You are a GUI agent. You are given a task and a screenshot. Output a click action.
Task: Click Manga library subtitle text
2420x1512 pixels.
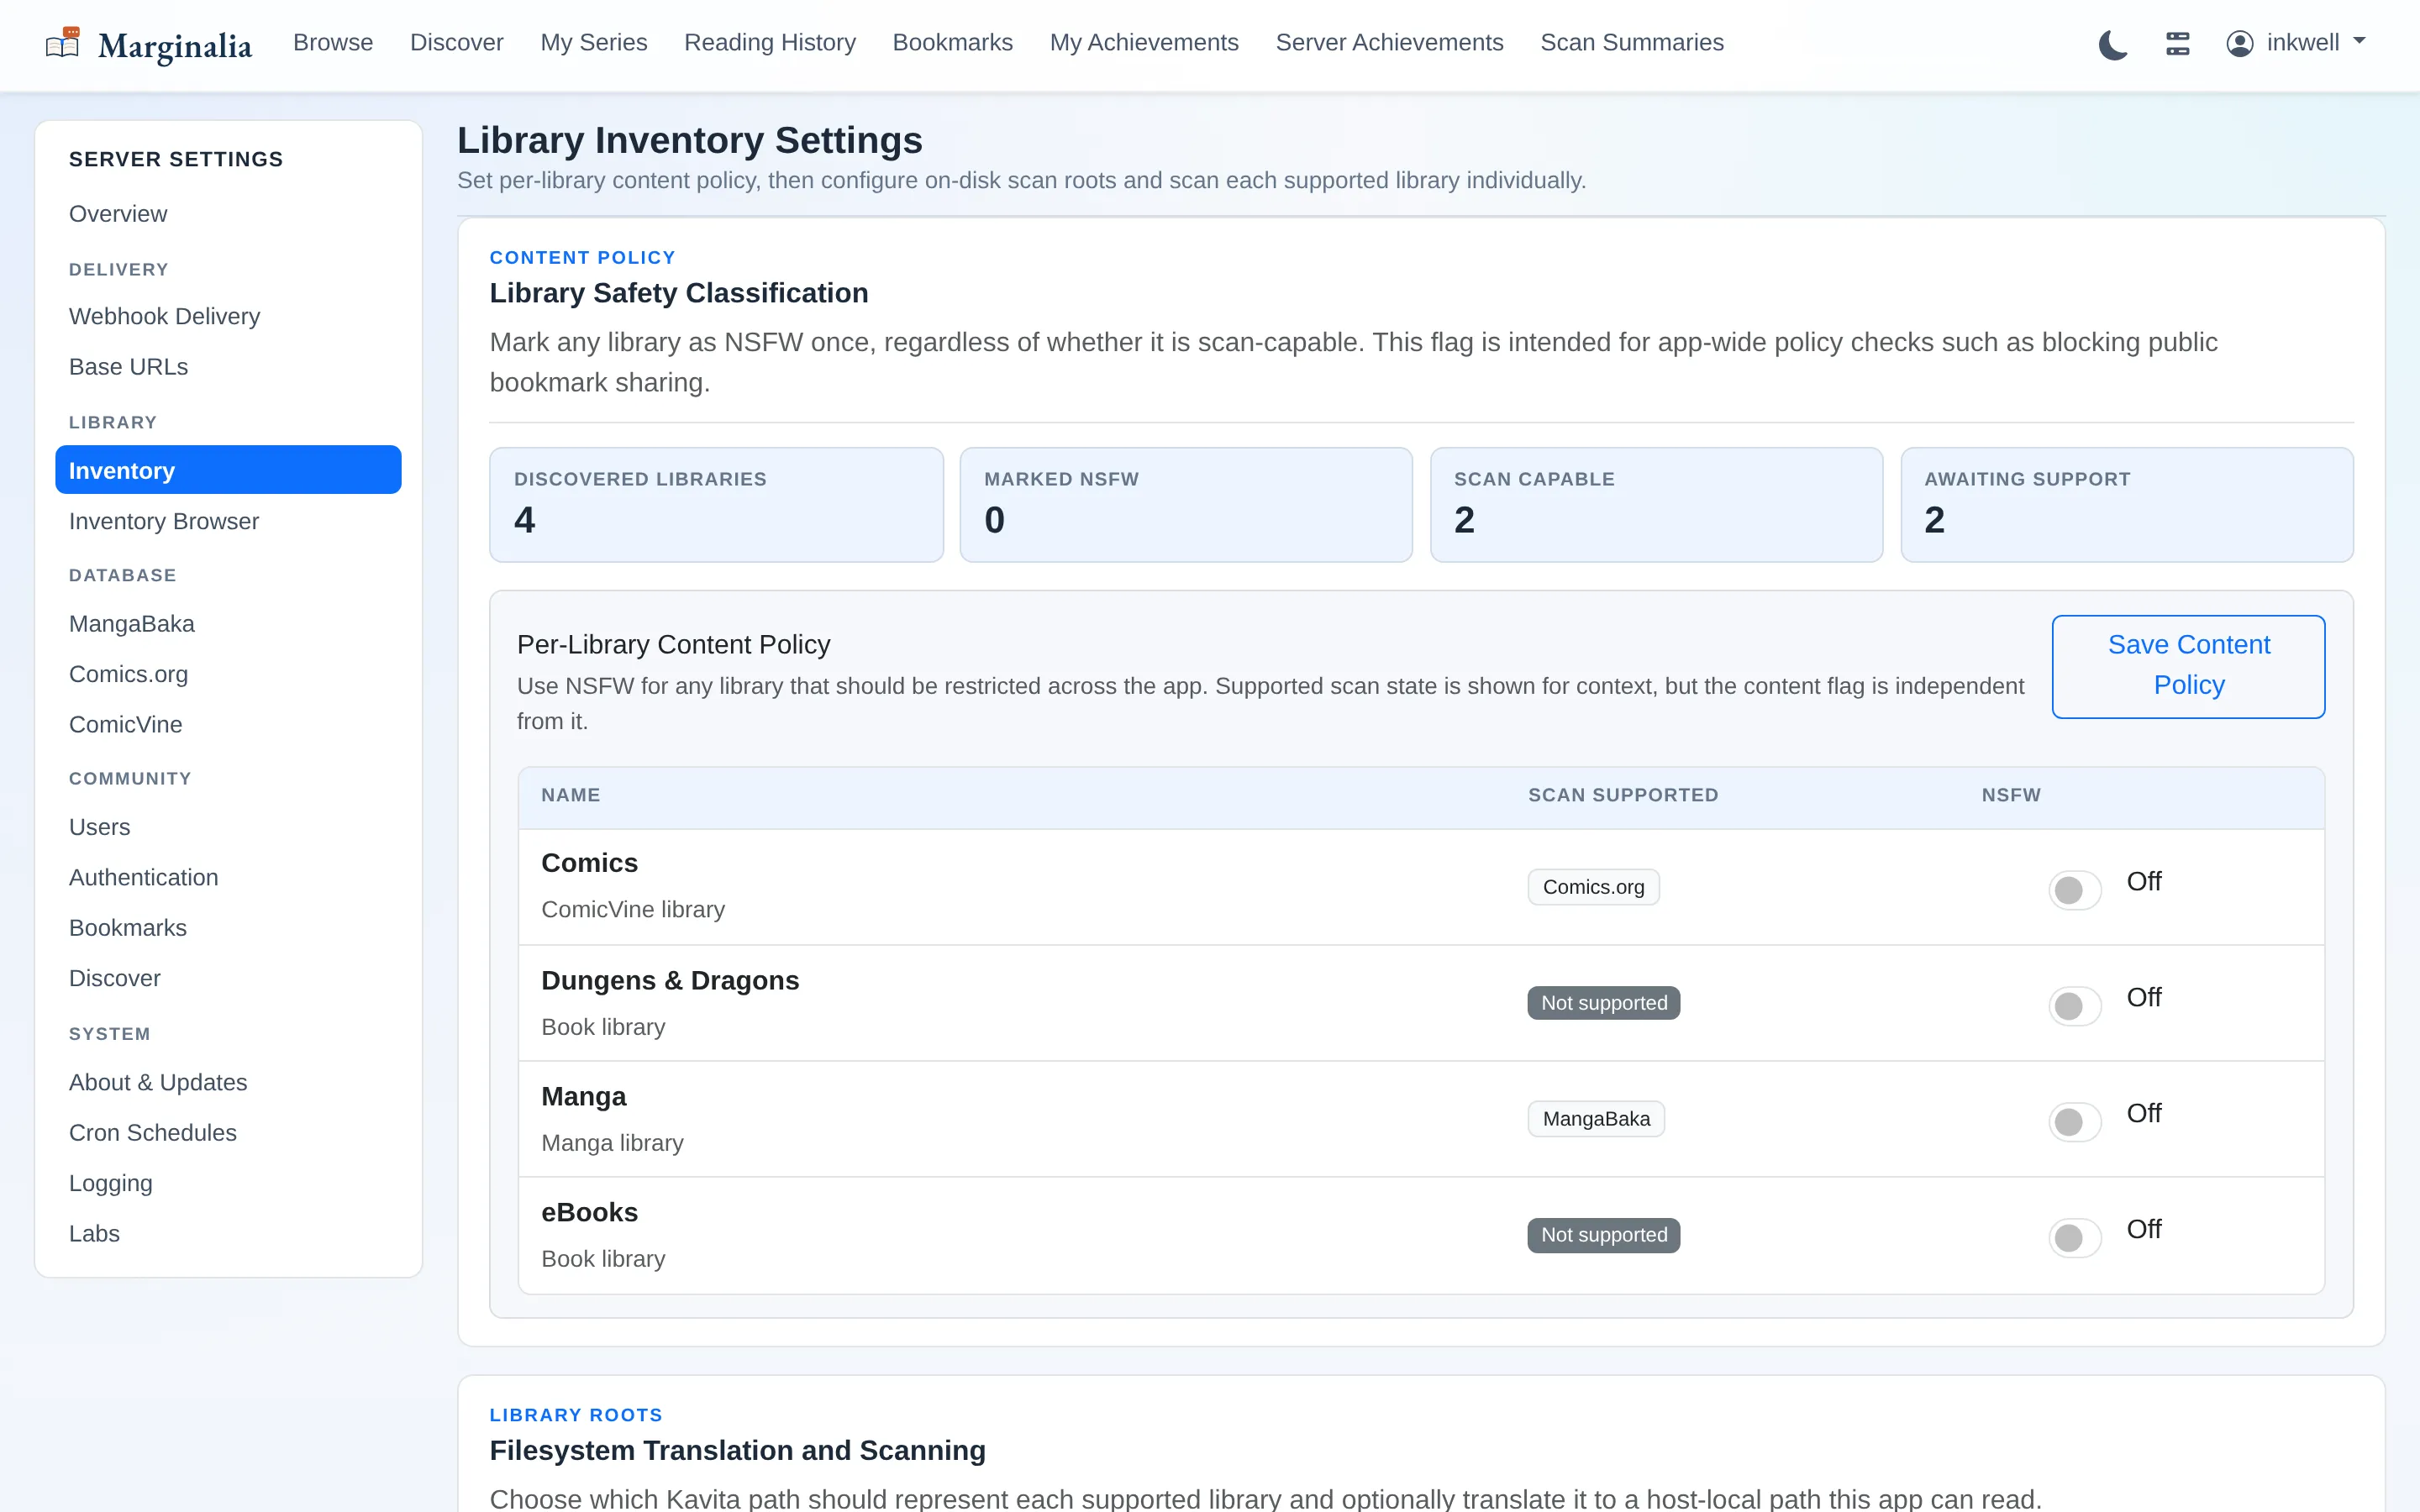[x=612, y=1143]
